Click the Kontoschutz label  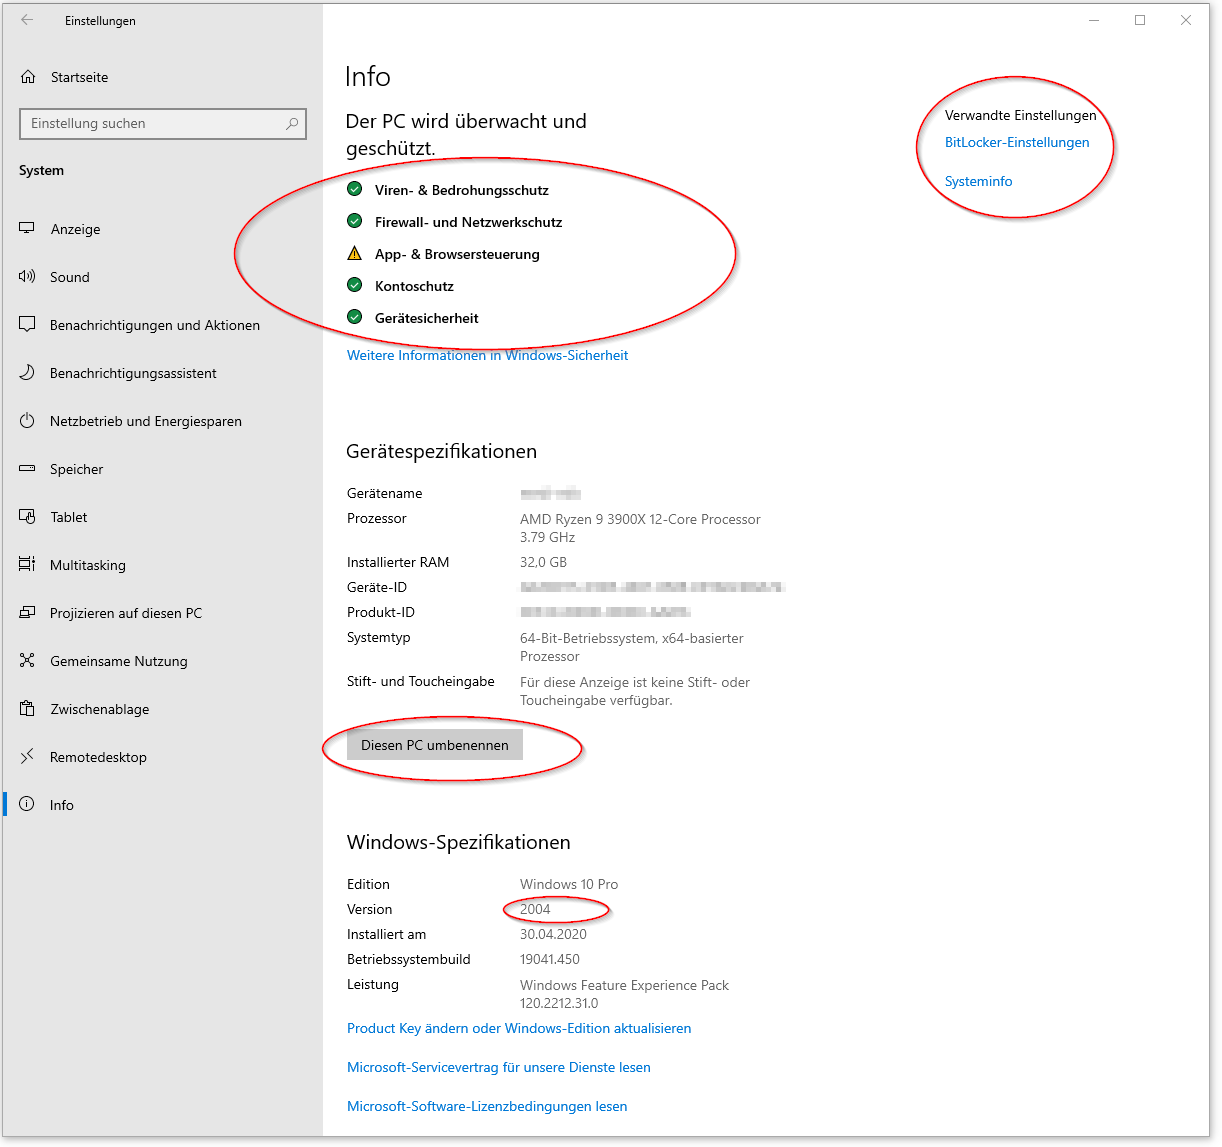tap(414, 286)
